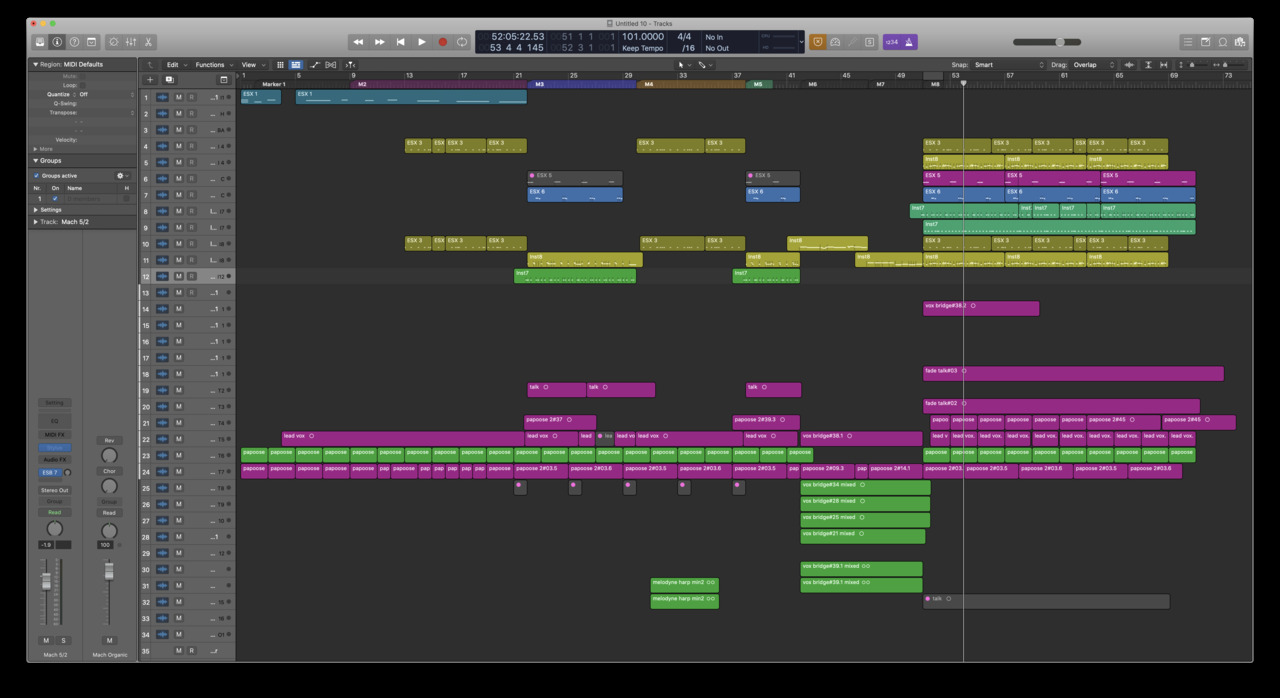This screenshot has width=1280, height=698.
Task: Toggle the Groups active checkbox
Action: (x=37, y=175)
